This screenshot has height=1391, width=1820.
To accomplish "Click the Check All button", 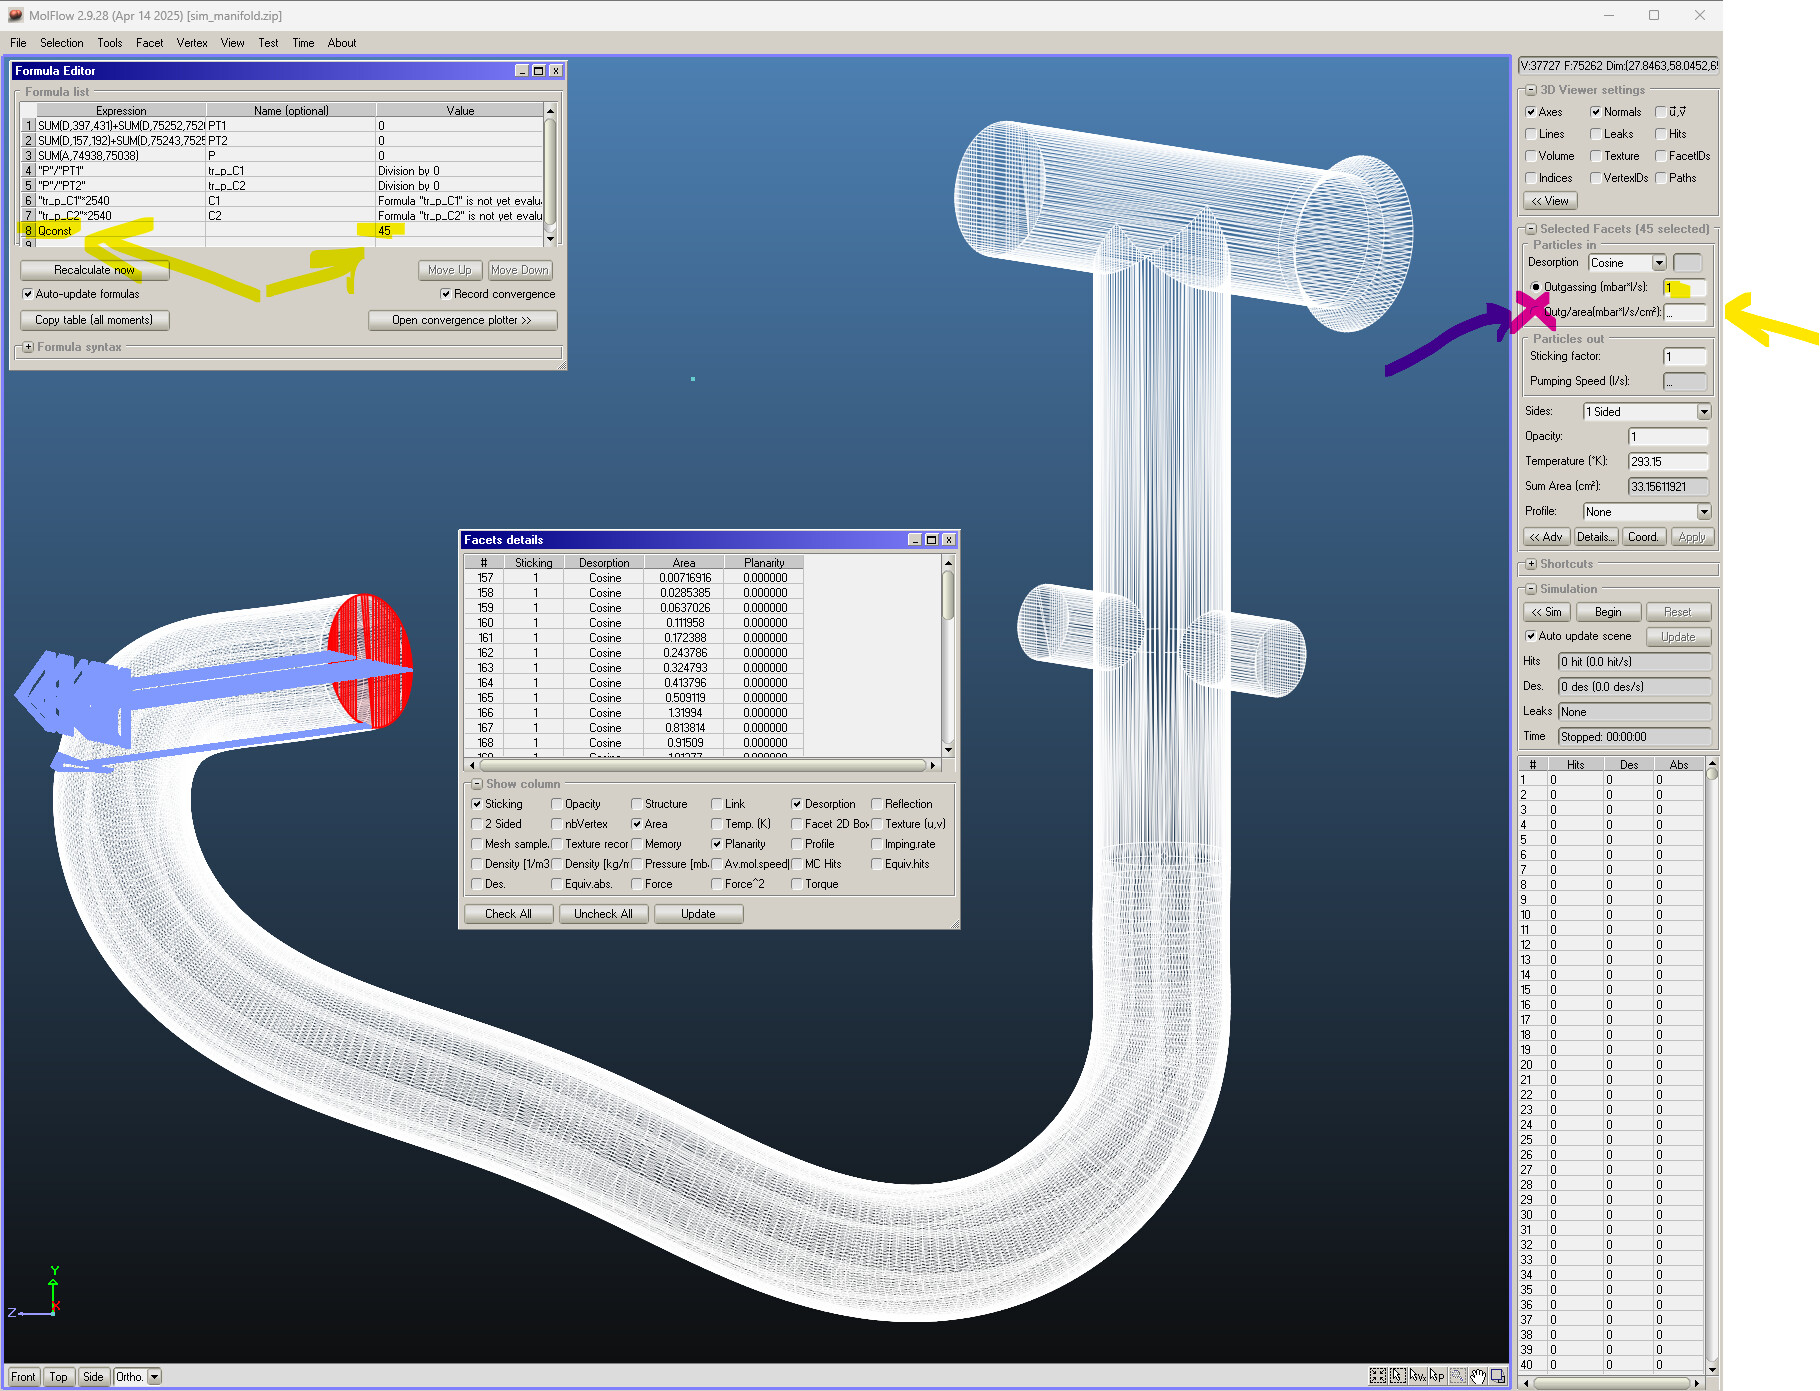I will point(508,914).
